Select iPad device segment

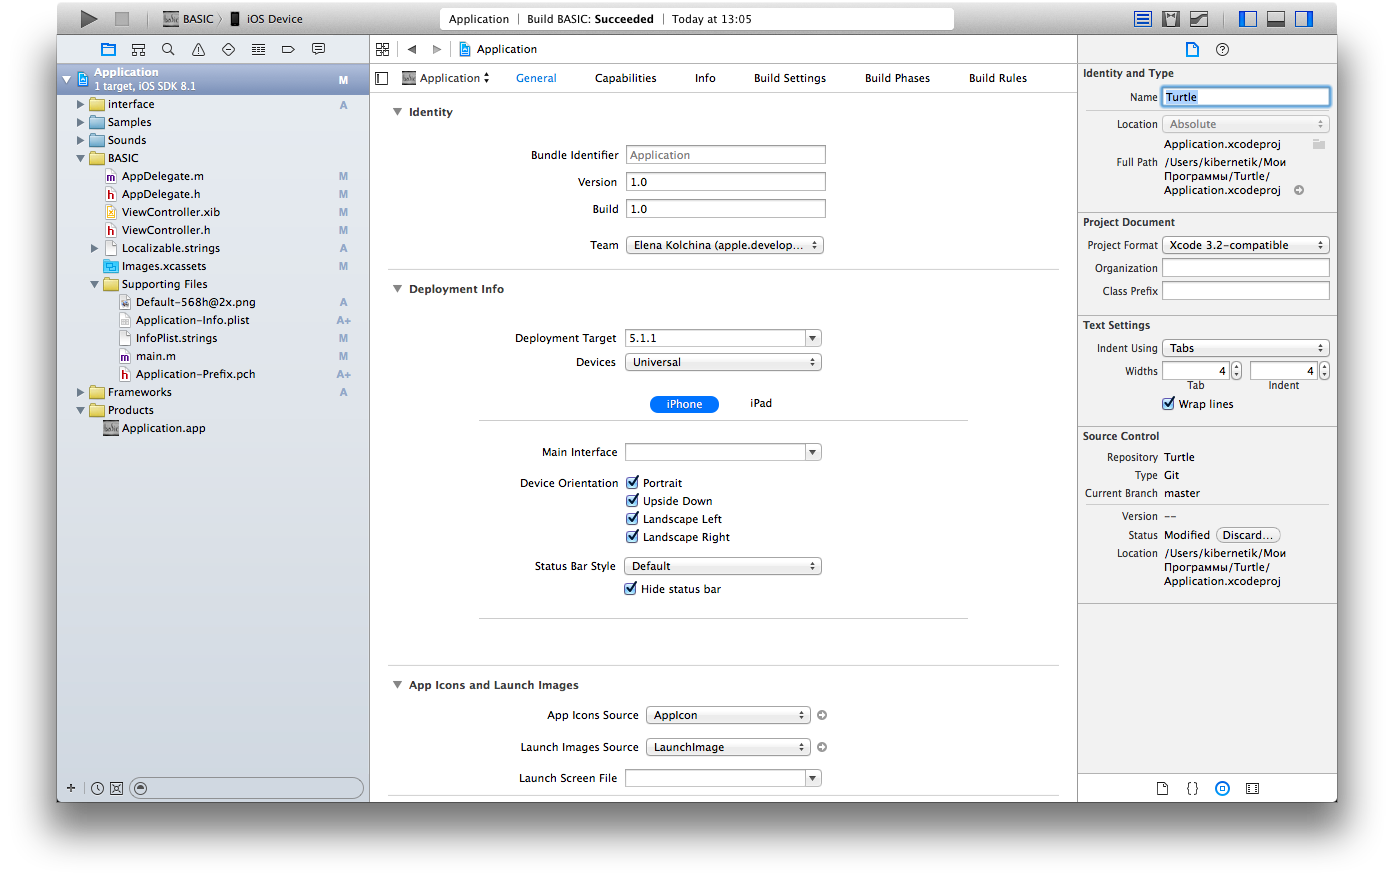(x=761, y=403)
